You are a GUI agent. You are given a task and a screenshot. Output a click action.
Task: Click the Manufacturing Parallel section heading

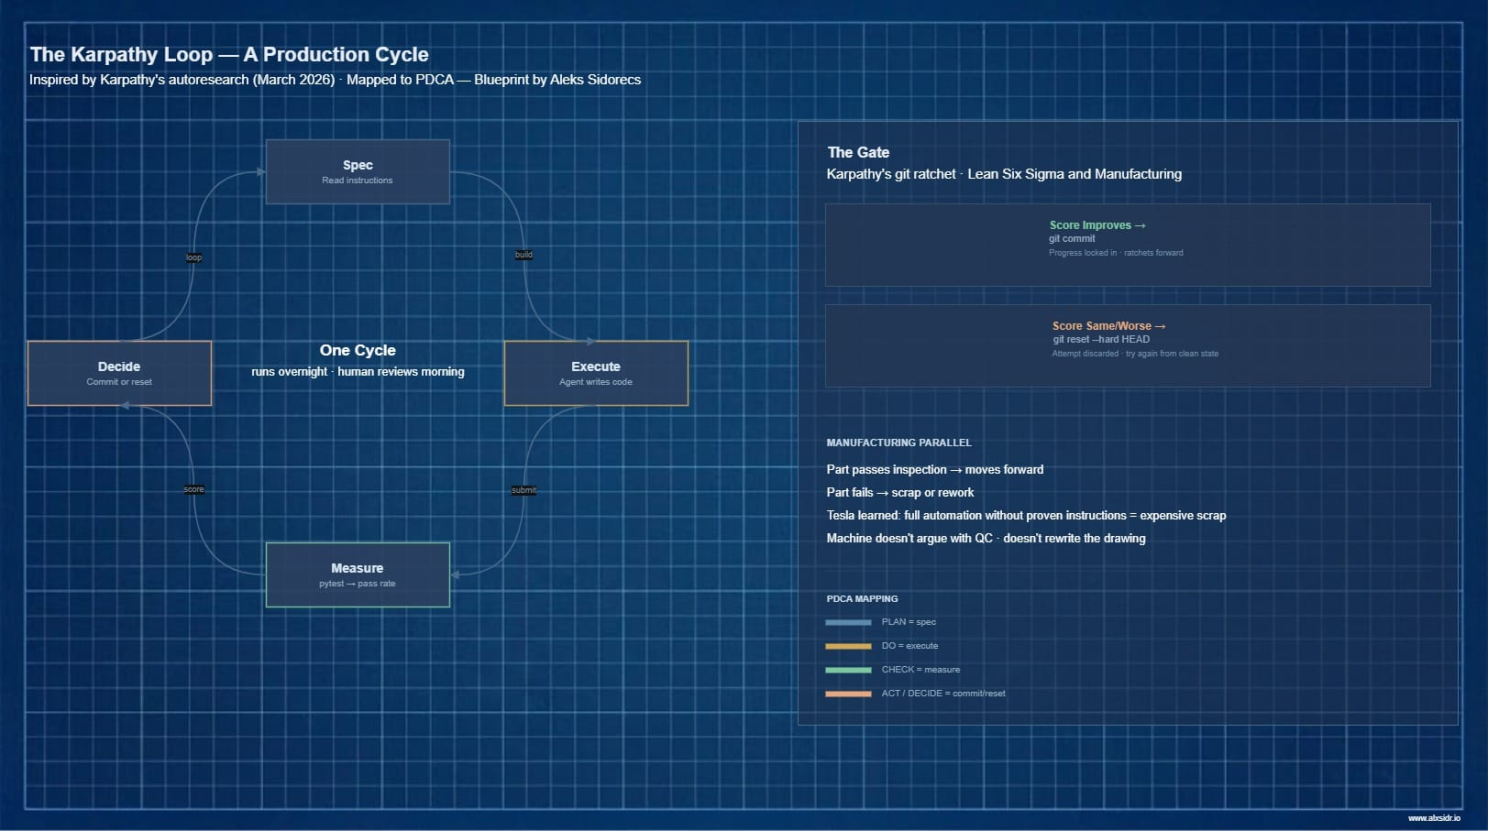tap(898, 442)
